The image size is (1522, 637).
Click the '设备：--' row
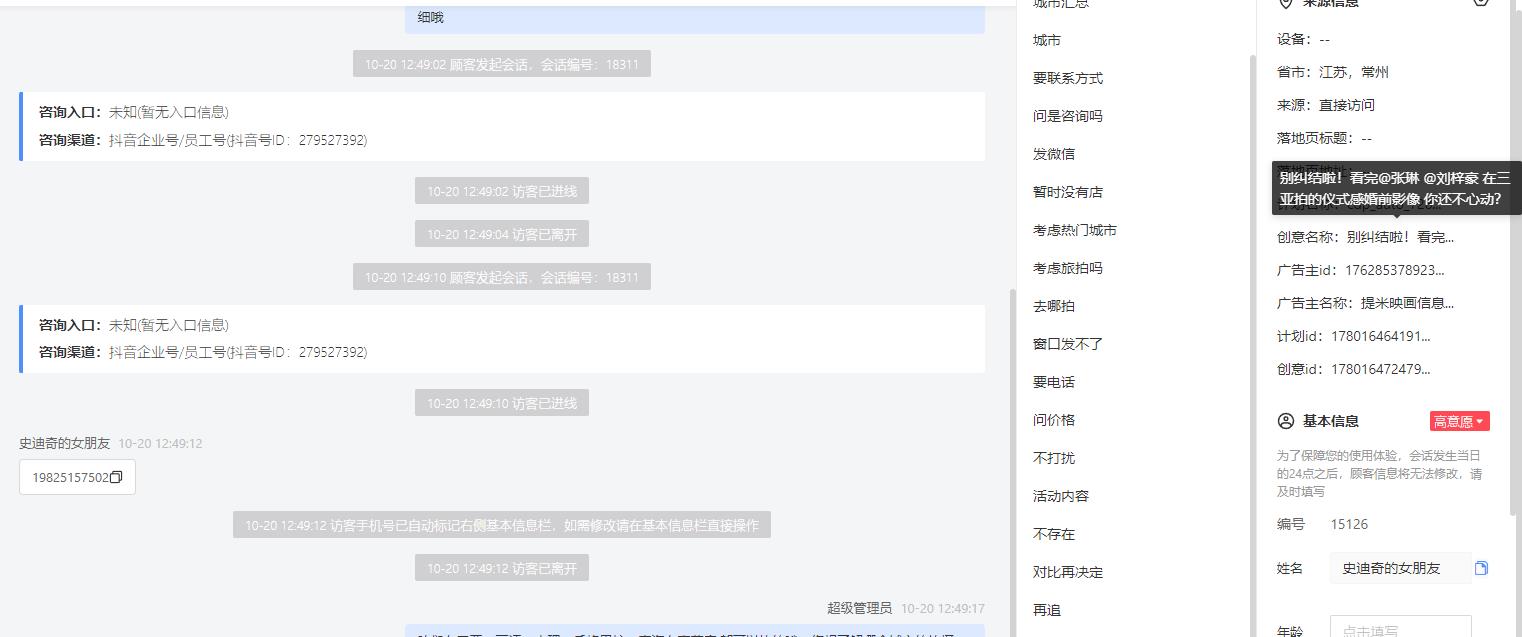click(x=1303, y=39)
